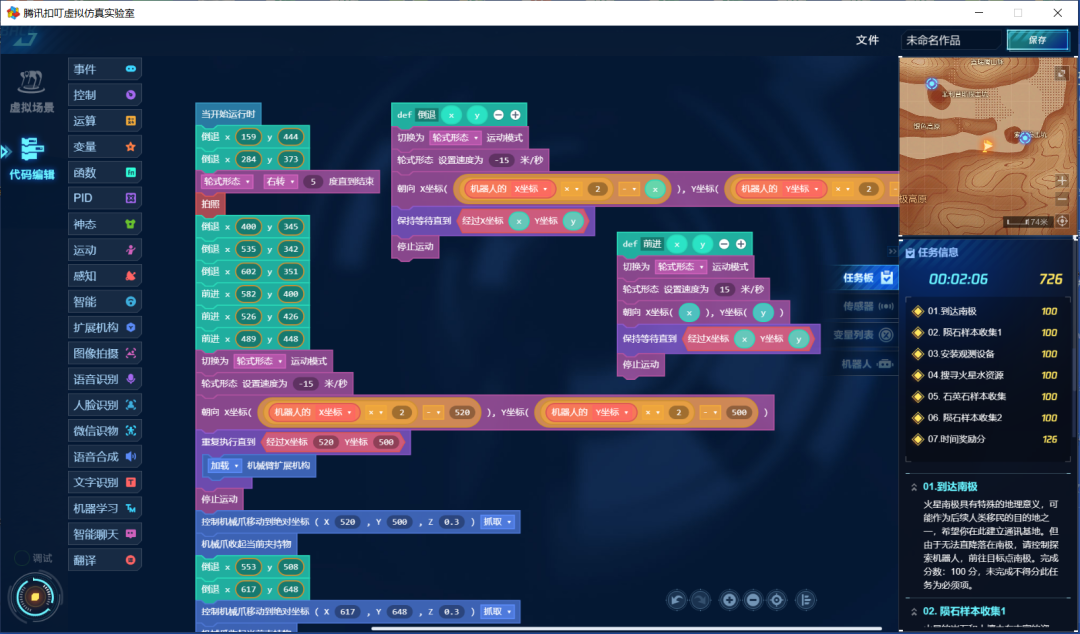This screenshot has width=1080, height=634.
Task: Select the 神态 category
Action: [x=105, y=224]
